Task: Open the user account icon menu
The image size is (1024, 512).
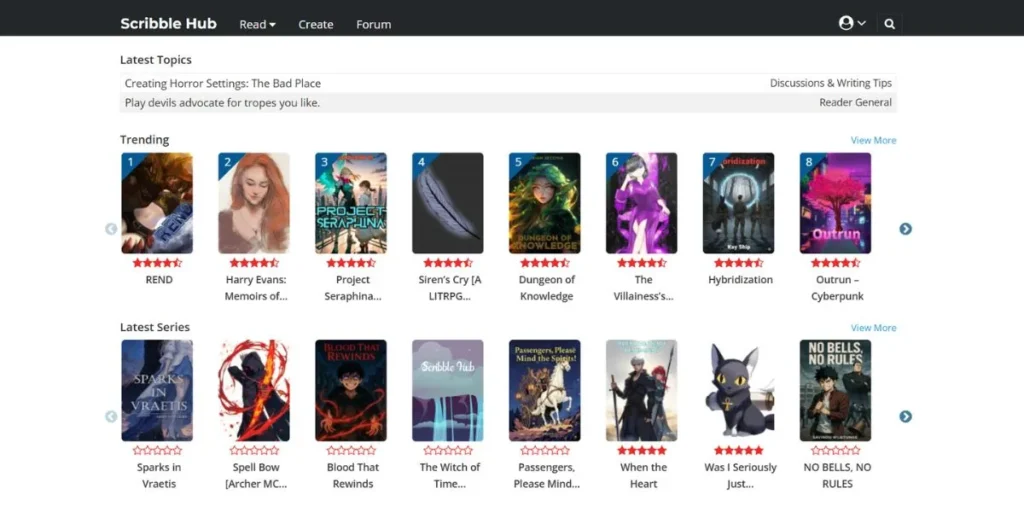Action: pyautogui.click(x=852, y=24)
